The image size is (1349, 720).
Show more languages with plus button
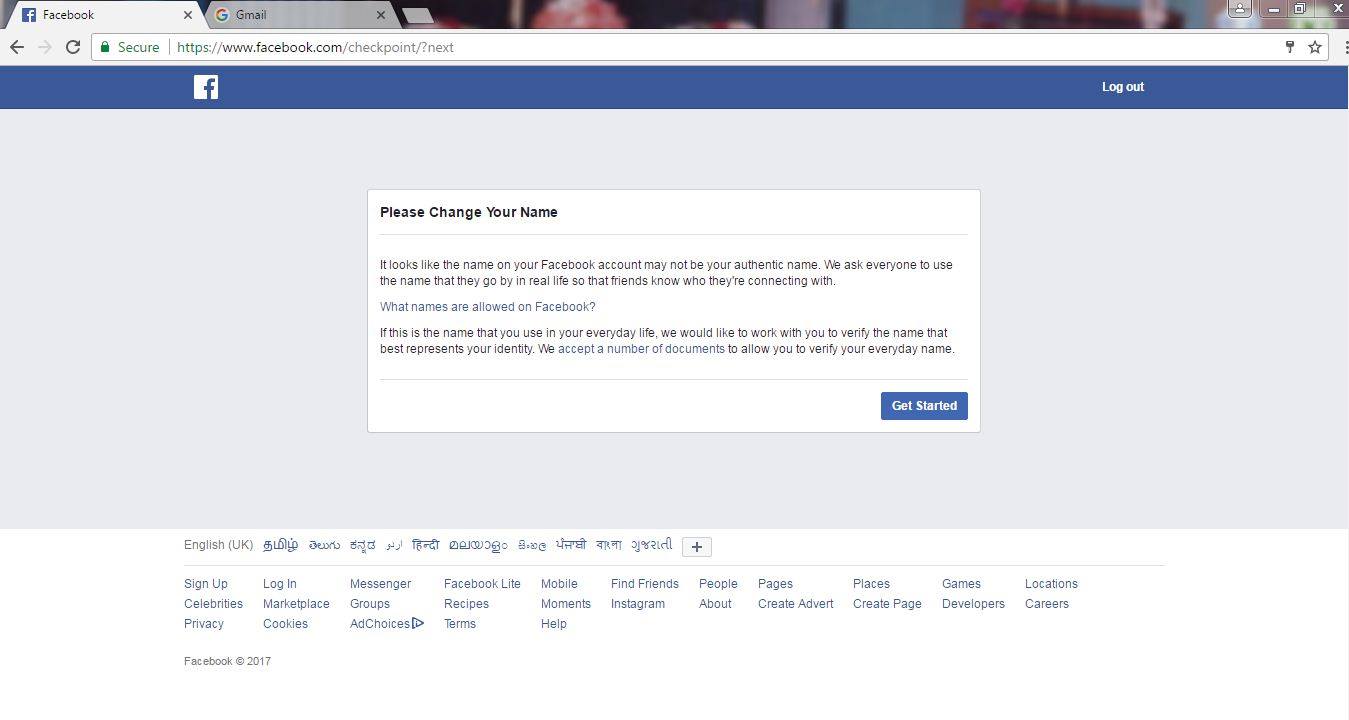pyautogui.click(x=697, y=546)
